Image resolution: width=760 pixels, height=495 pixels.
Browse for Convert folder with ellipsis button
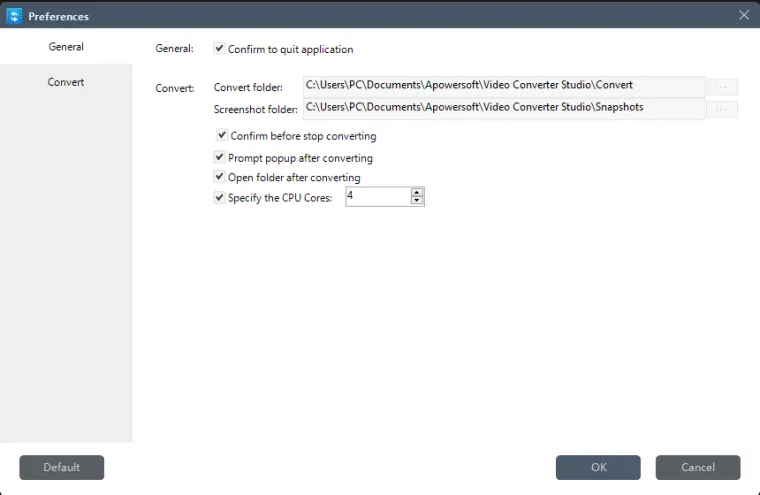[722, 87]
